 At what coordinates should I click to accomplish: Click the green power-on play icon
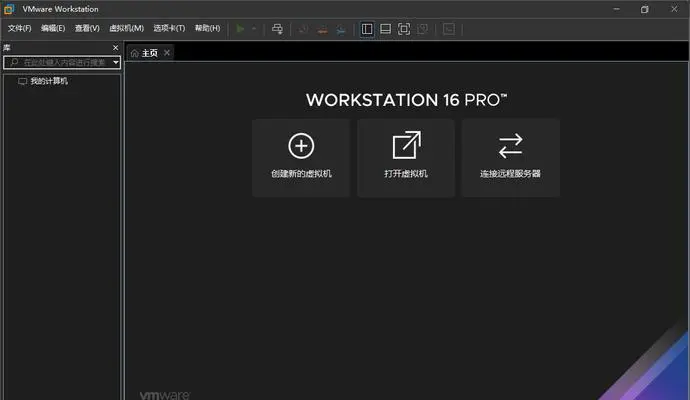pyautogui.click(x=240, y=29)
